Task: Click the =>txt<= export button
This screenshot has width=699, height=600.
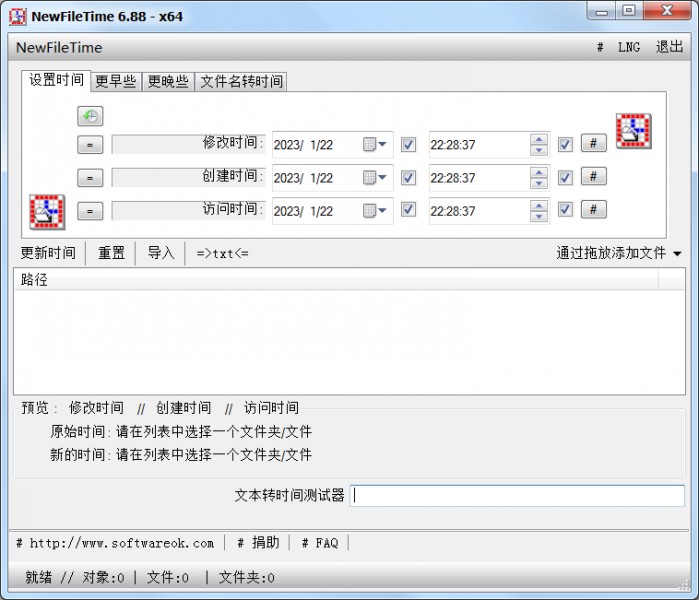Action: (222, 253)
